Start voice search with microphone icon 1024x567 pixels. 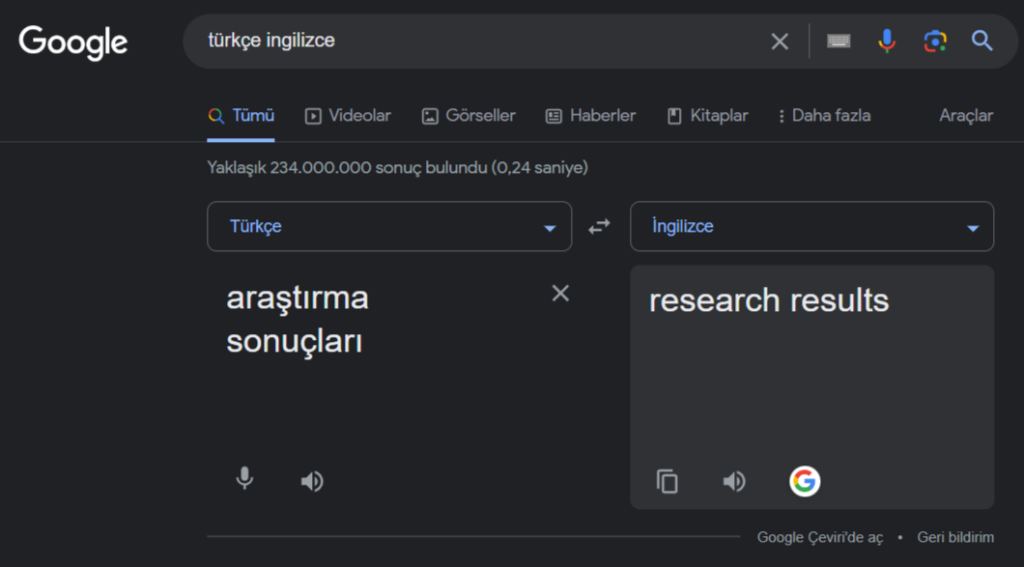click(x=887, y=41)
